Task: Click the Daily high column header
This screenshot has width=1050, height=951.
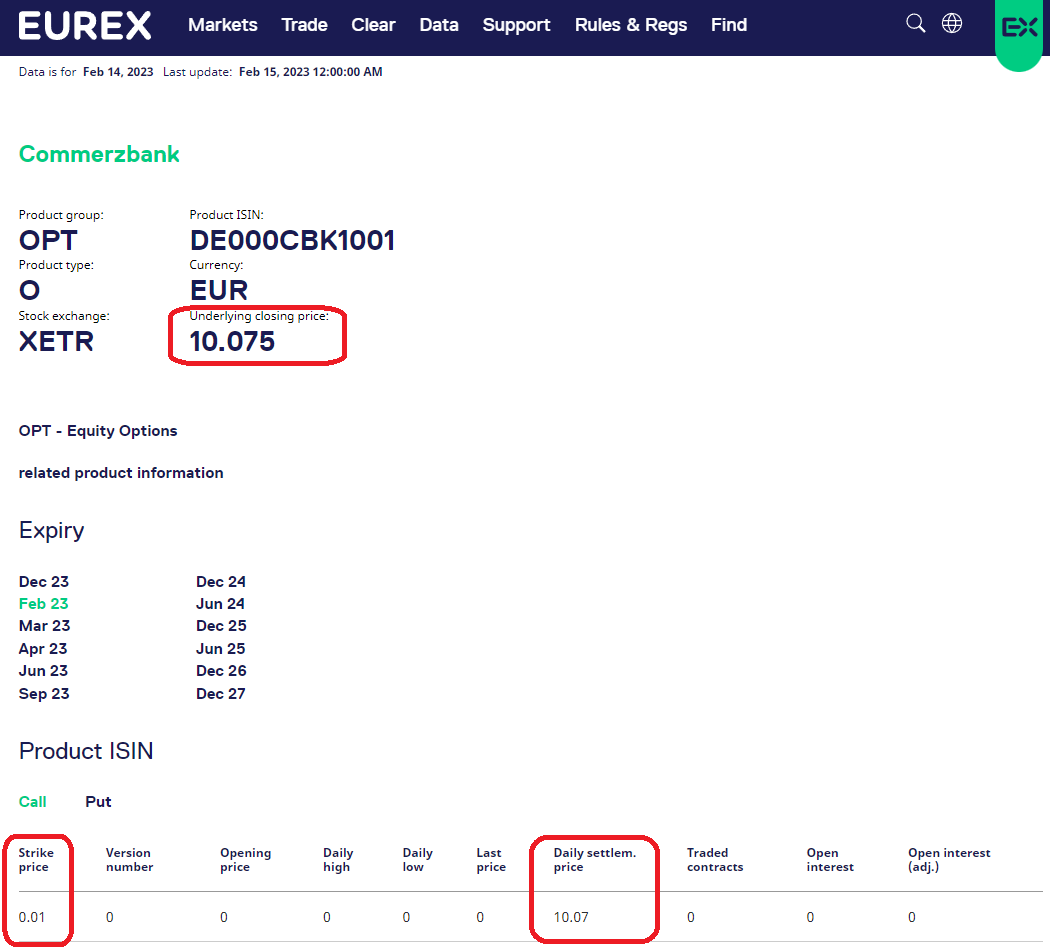Action: click(338, 859)
